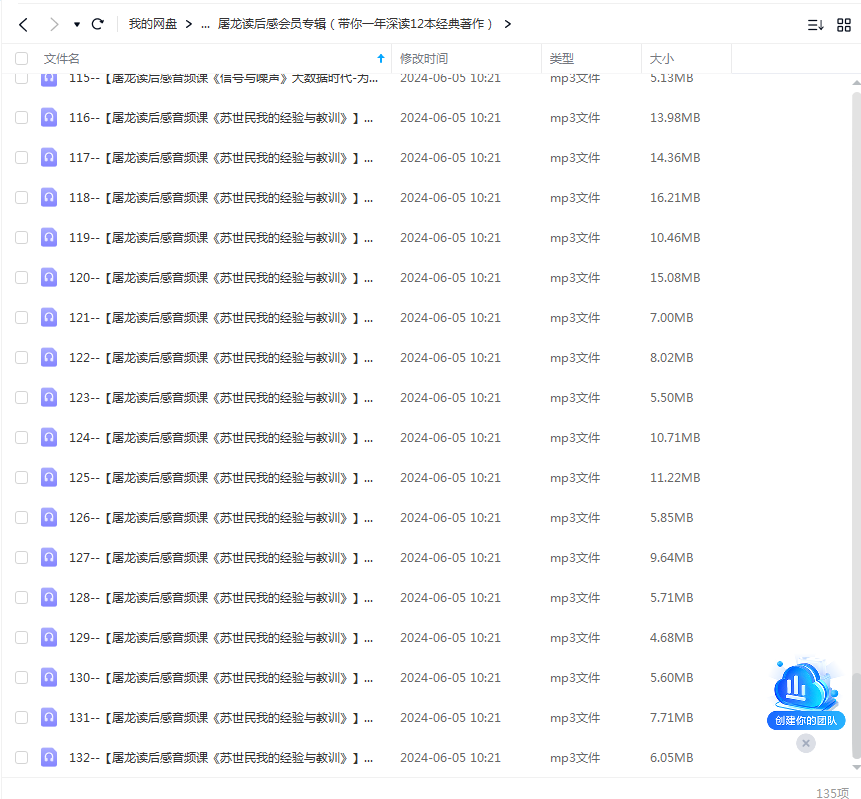Click the mp3 audio icon of file 116
The height and width of the screenshot is (799, 861).
pos(48,117)
